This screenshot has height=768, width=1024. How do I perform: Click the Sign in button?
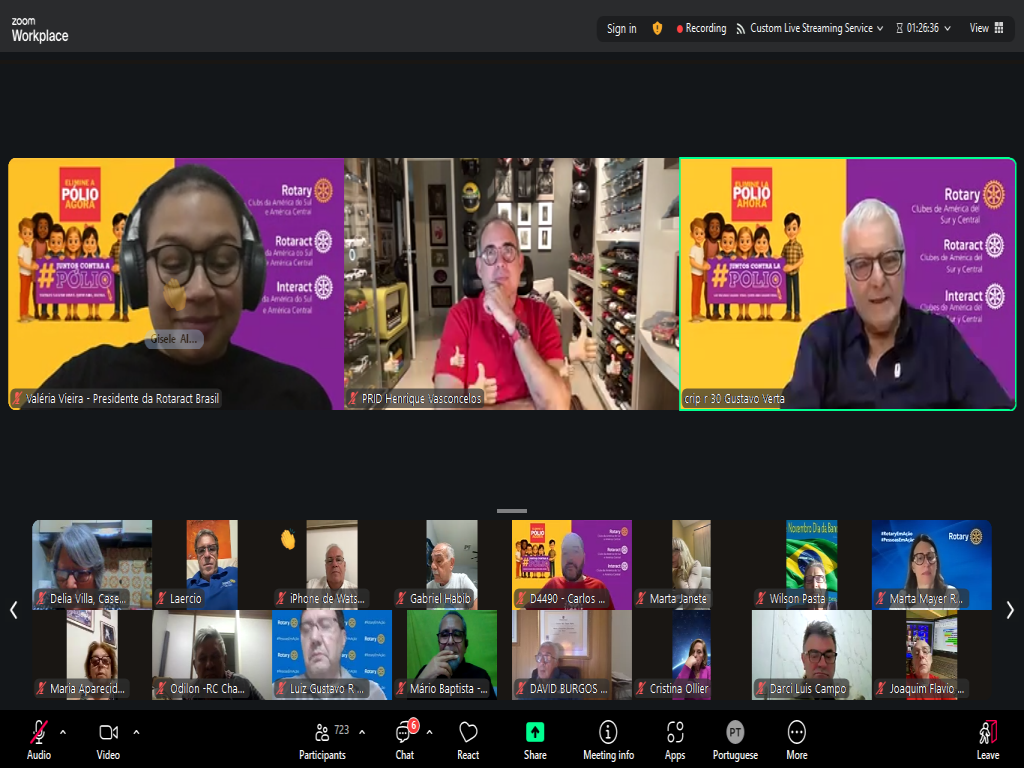coord(621,28)
